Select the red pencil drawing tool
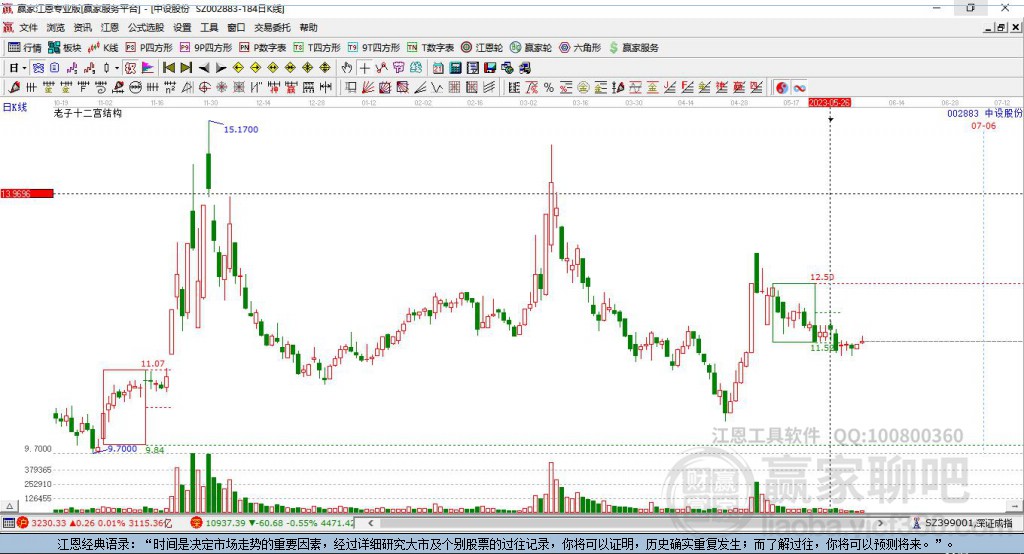This screenshot has height=554, width=1024. coord(14,88)
